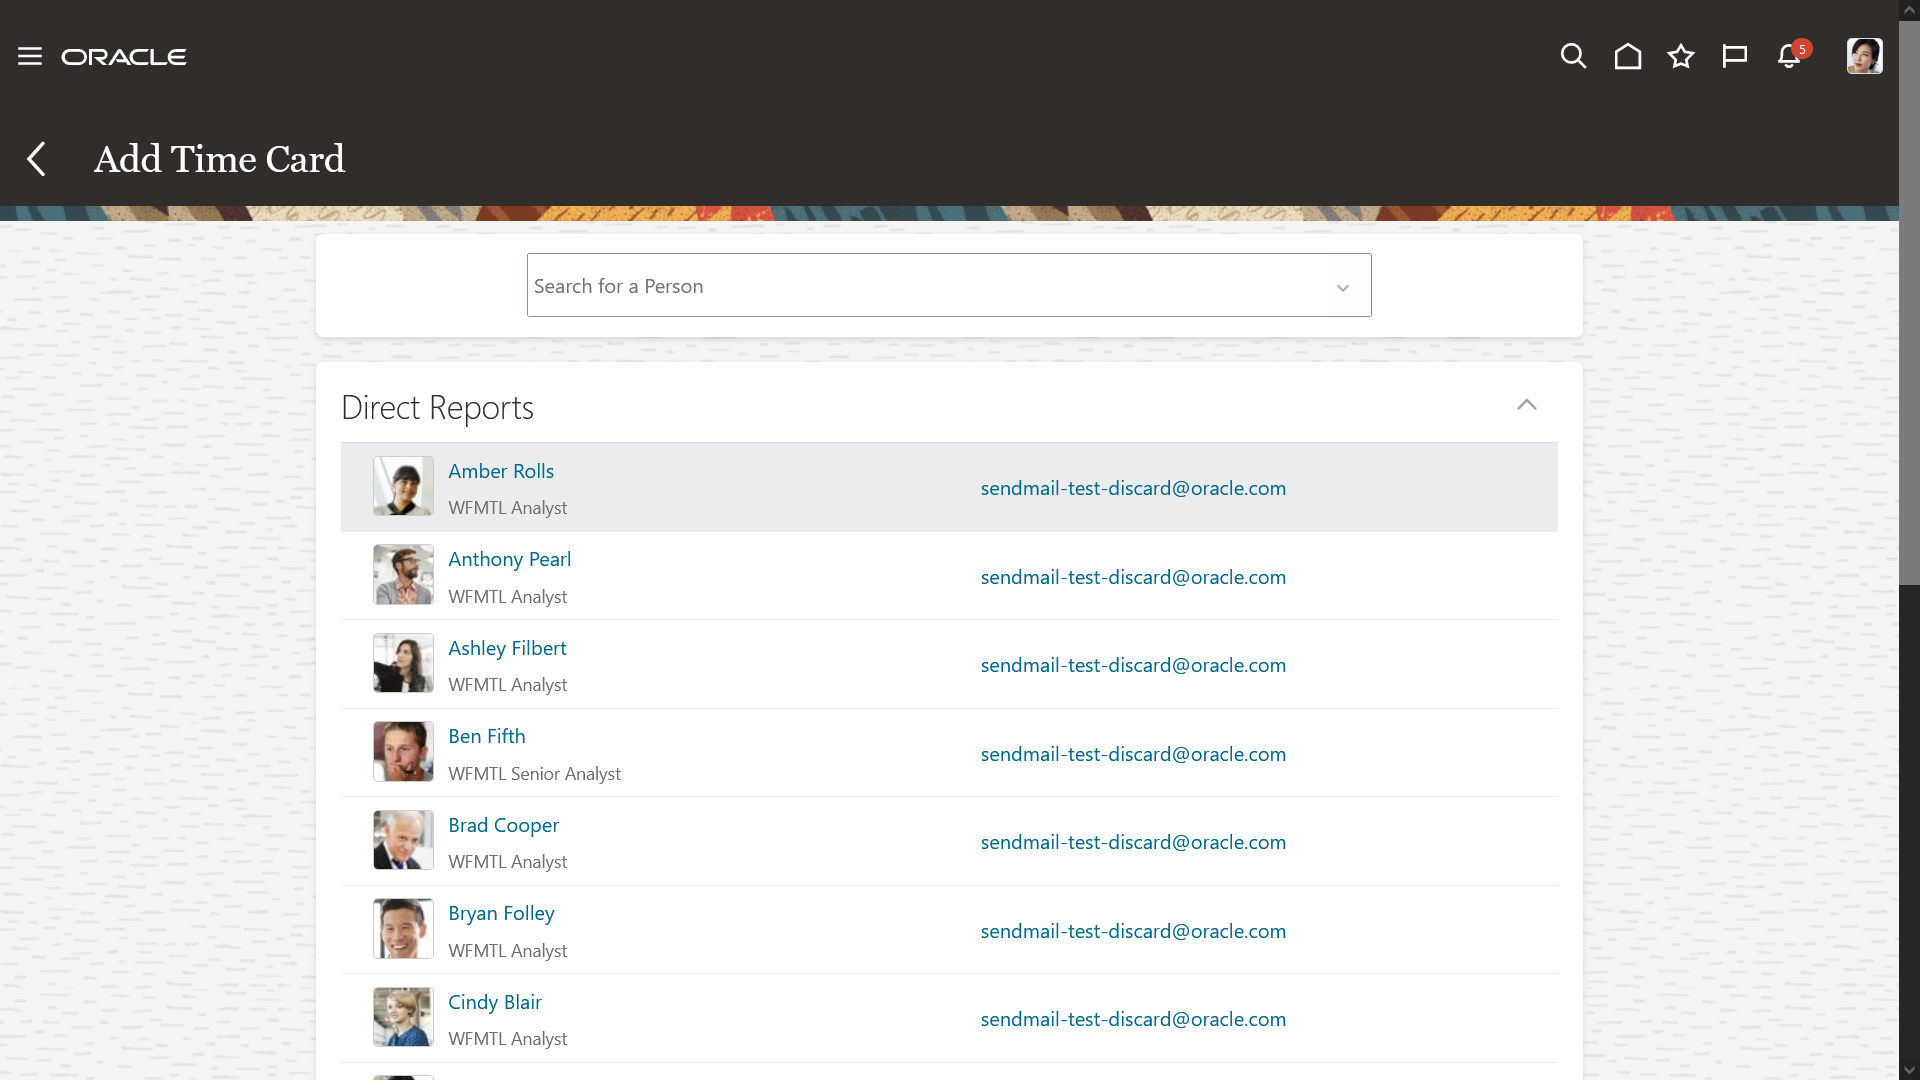
Task: Click the search magnifier icon
Action: [x=1573, y=56]
